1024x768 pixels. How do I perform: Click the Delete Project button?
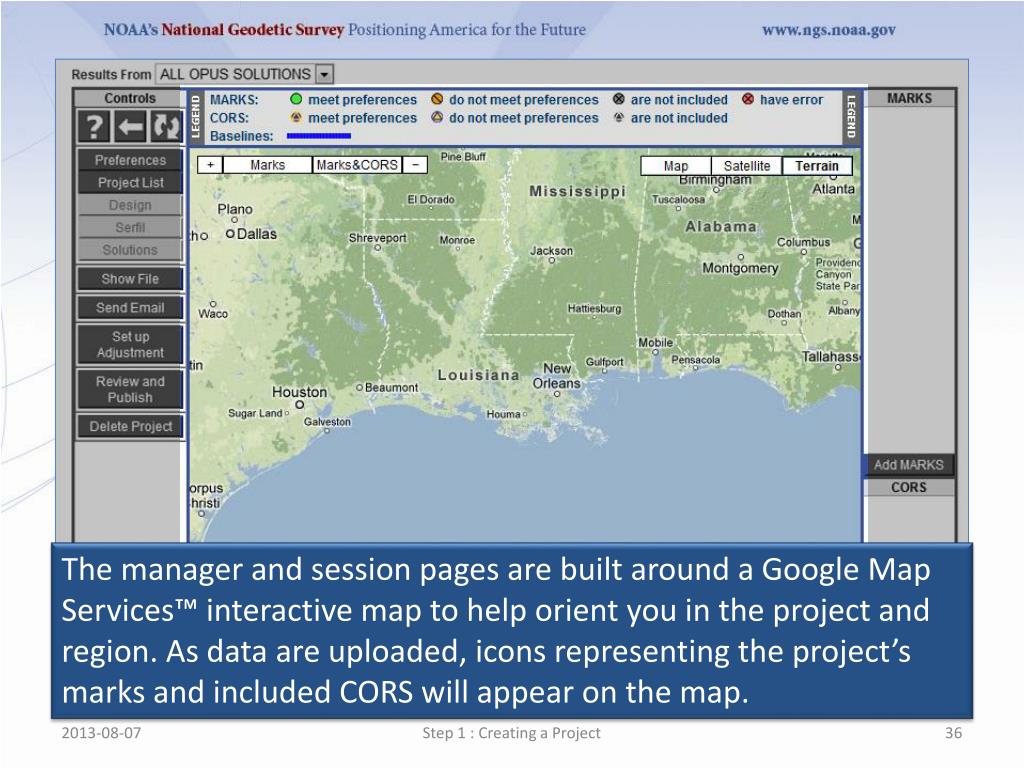coord(130,427)
